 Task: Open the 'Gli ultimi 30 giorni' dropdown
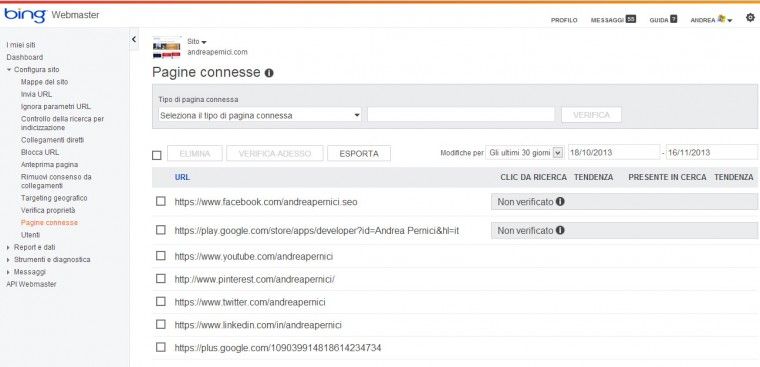click(x=524, y=152)
